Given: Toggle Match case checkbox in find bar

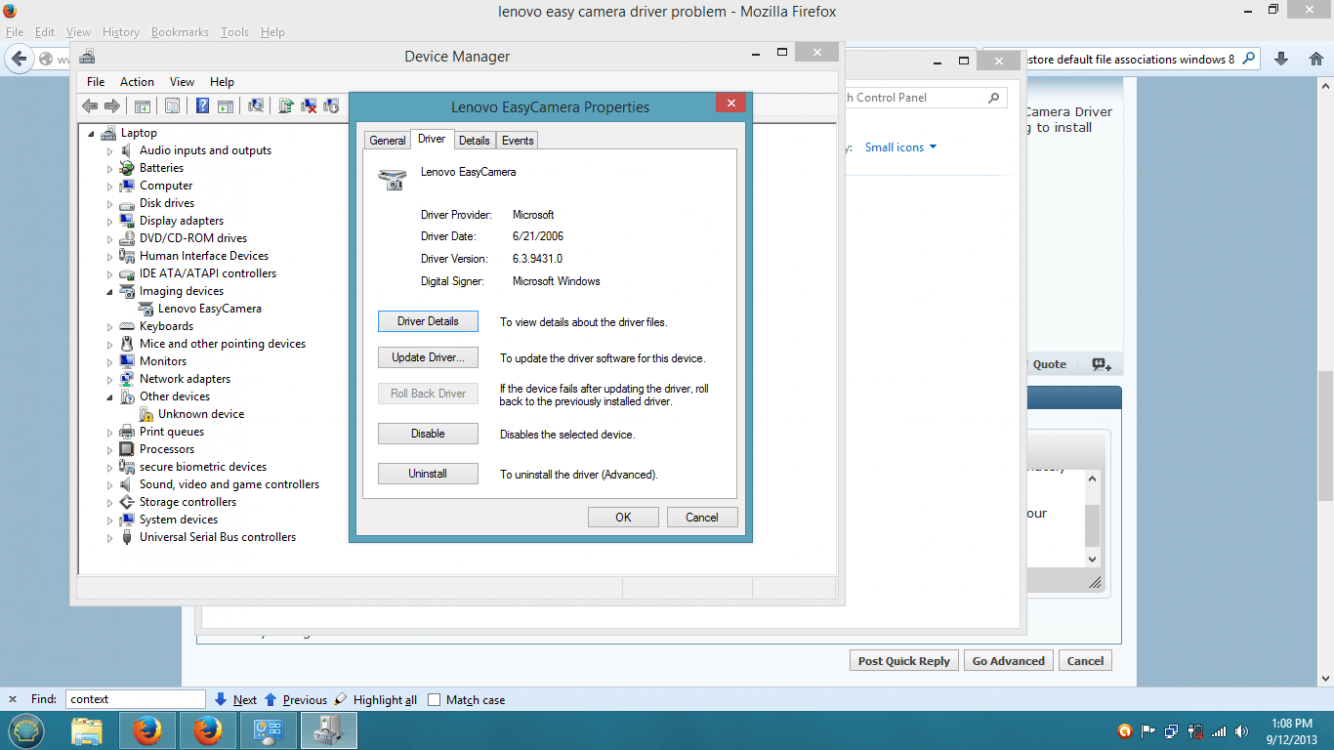Looking at the screenshot, I should [x=434, y=700].
